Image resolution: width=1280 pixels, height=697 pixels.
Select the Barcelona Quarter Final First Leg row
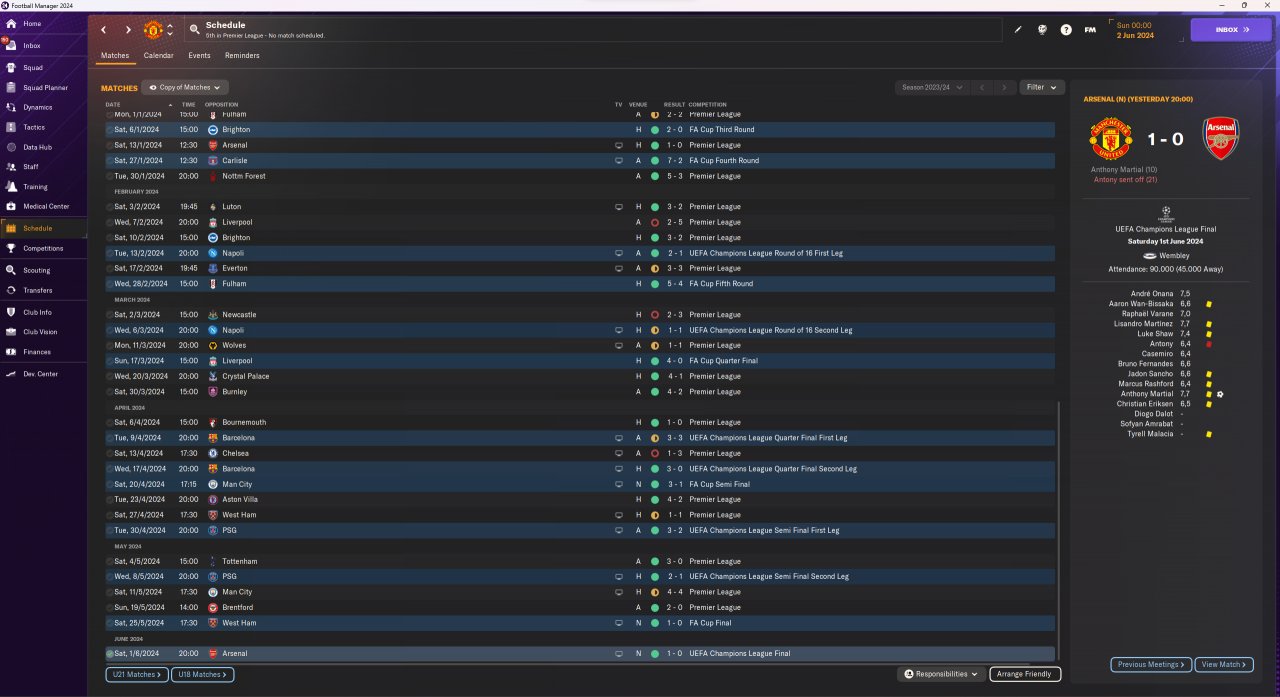point(579,438)
